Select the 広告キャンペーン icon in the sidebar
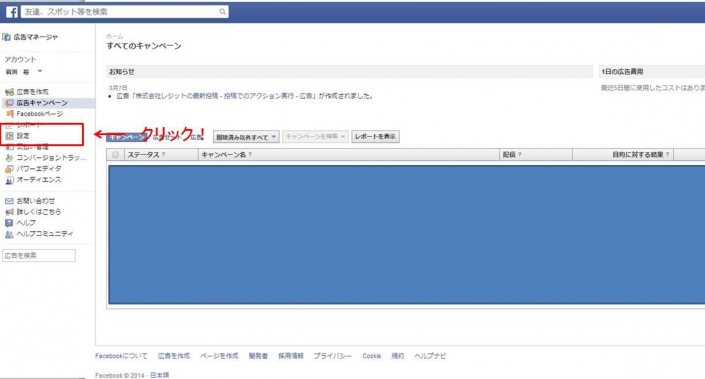 pyautogui.click(x=9, y=103)
